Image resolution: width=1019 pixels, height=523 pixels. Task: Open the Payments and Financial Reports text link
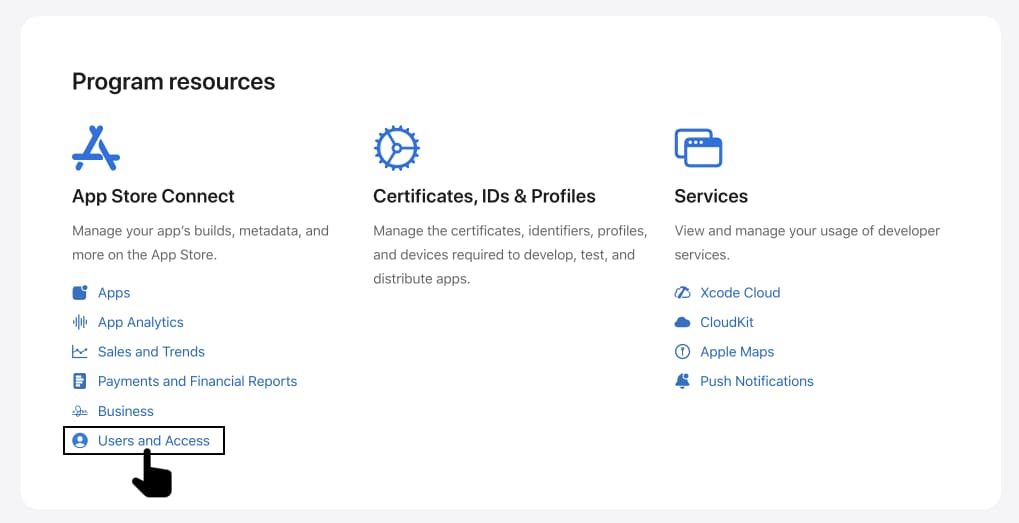[197, 381]
